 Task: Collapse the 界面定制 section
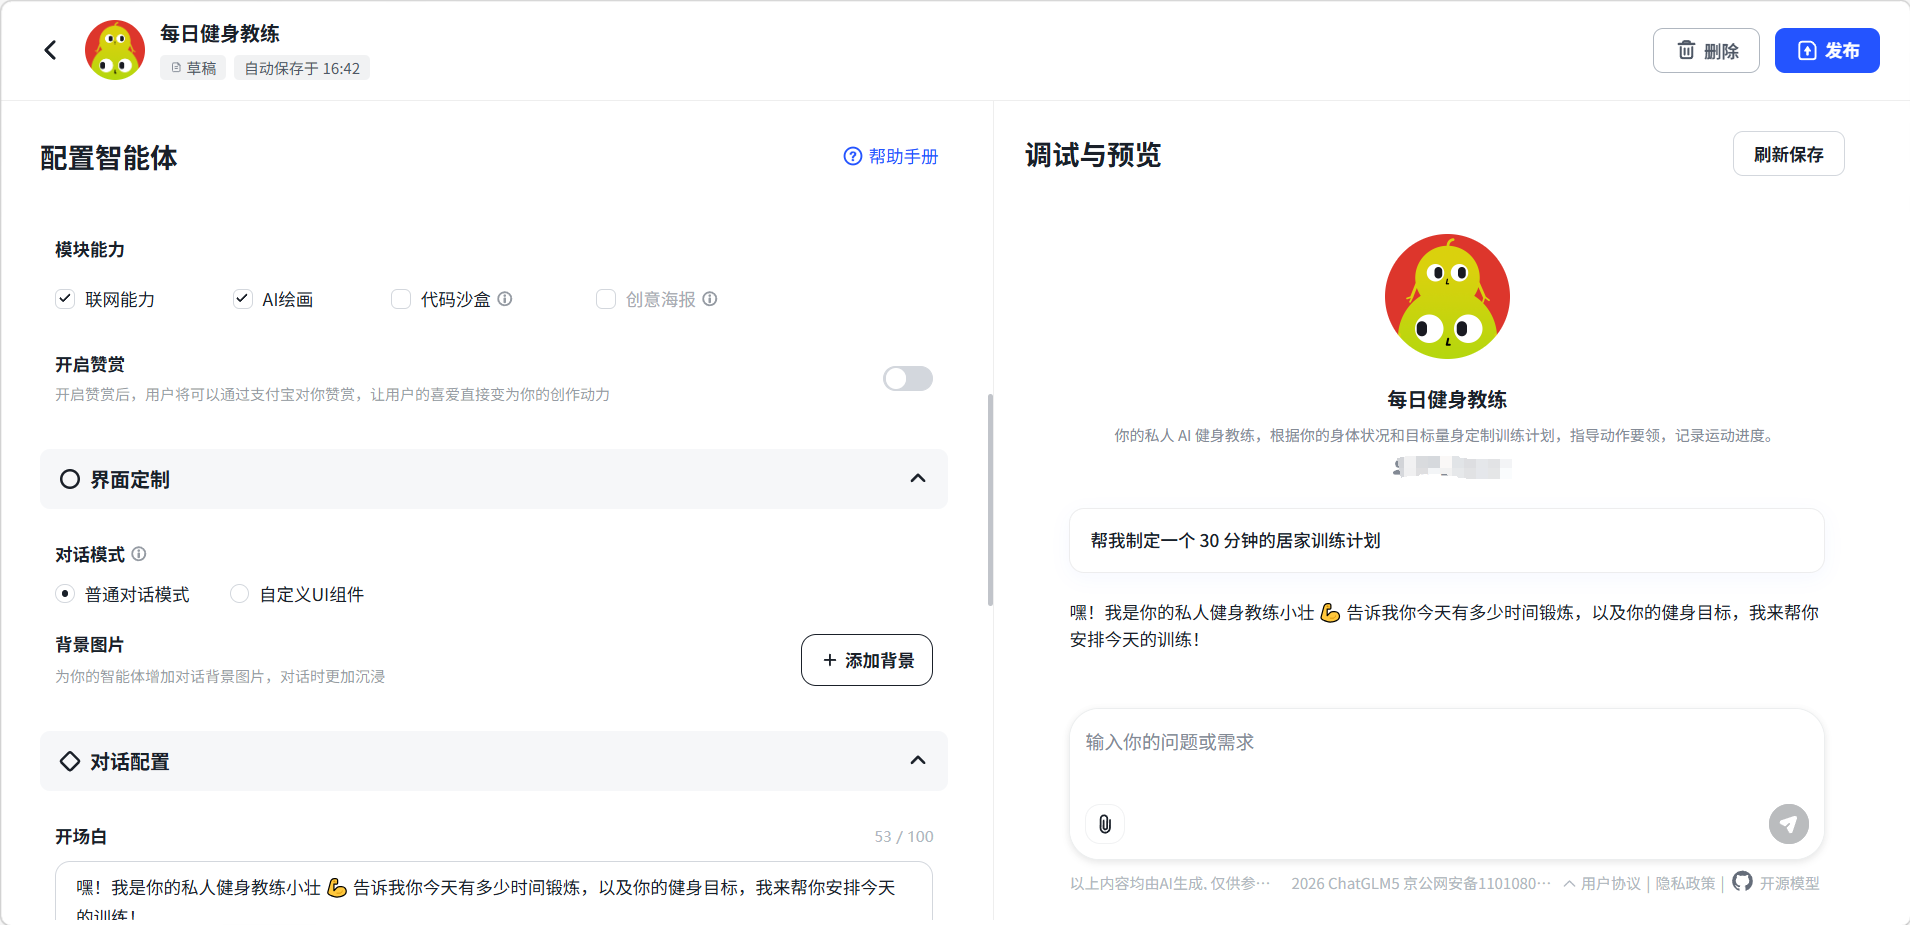coord(917,479)
